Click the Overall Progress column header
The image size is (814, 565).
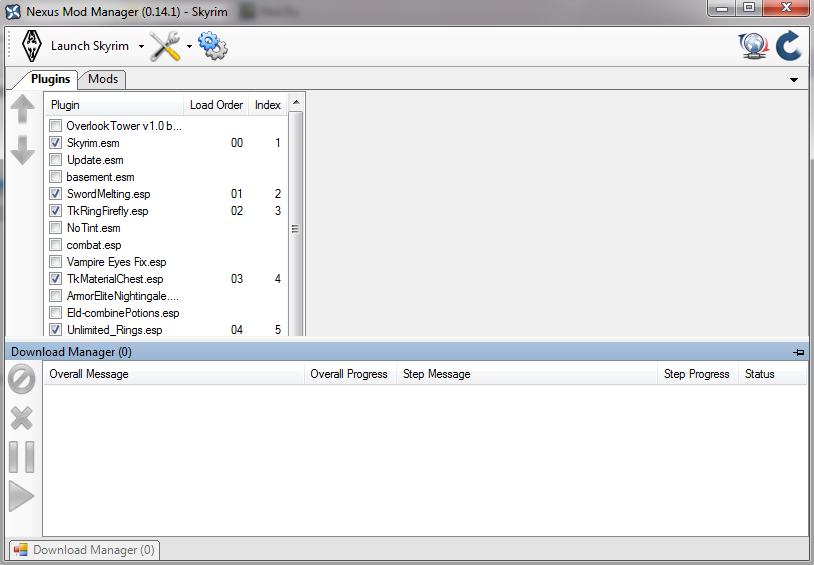pyautogui.click(x=350, y=374)
